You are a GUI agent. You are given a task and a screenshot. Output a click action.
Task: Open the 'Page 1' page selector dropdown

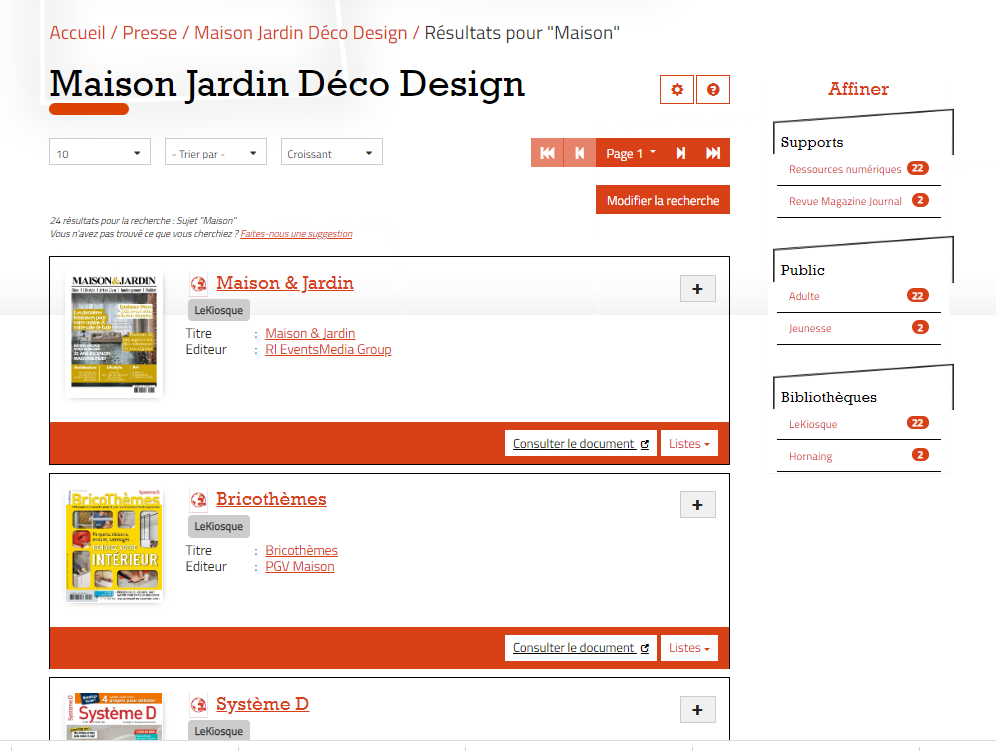click(x=631, y=153)
